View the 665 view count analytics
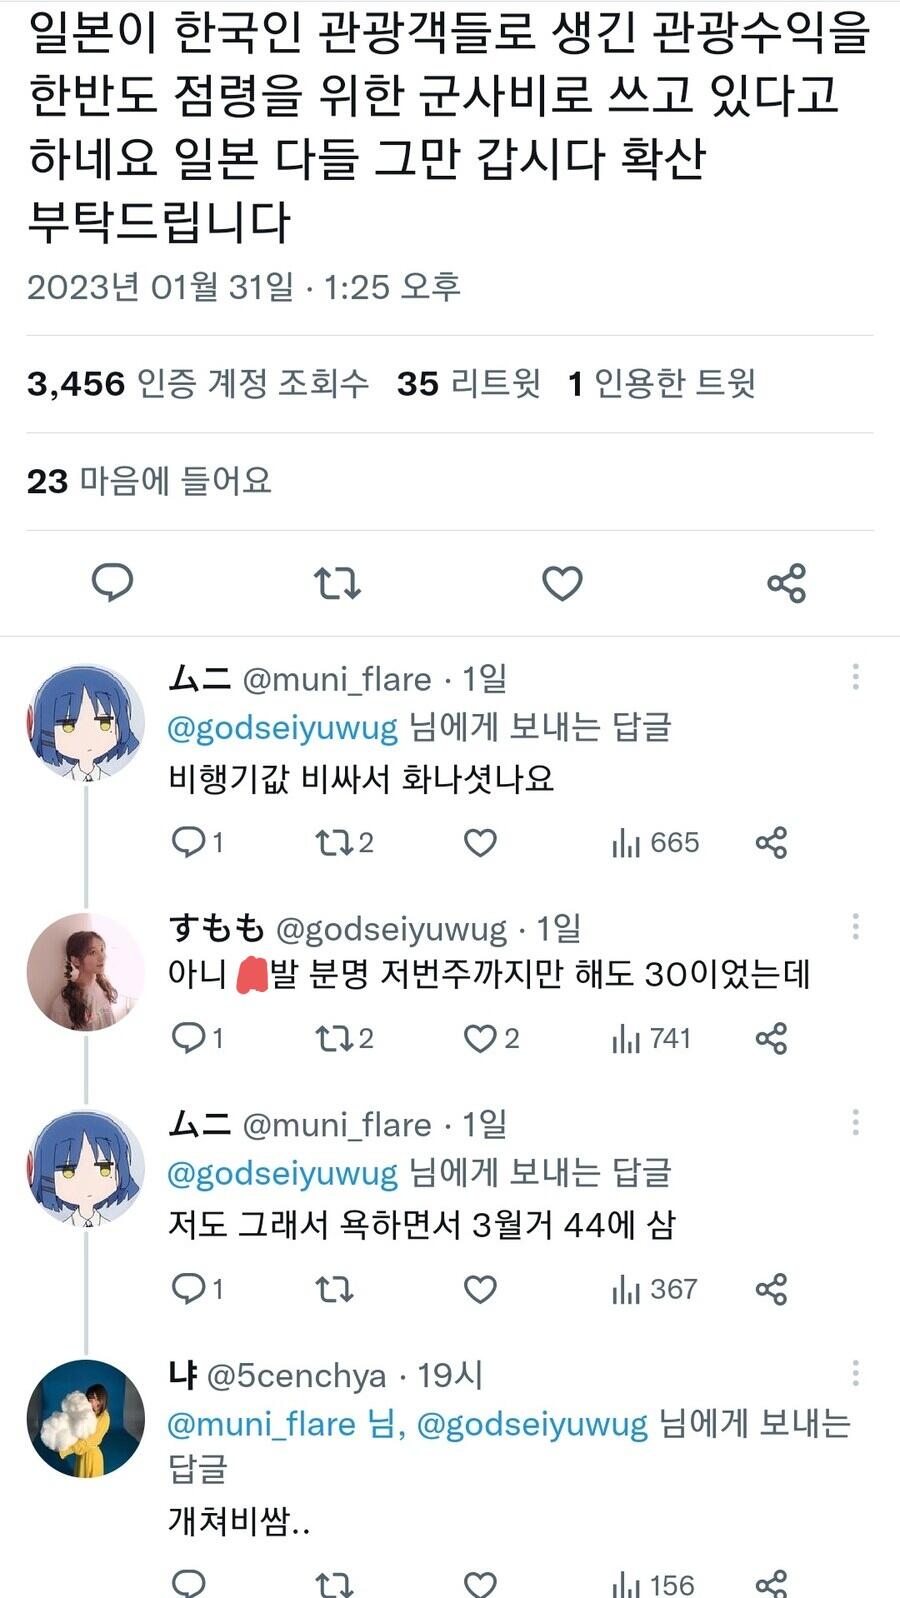 point(655,843)
